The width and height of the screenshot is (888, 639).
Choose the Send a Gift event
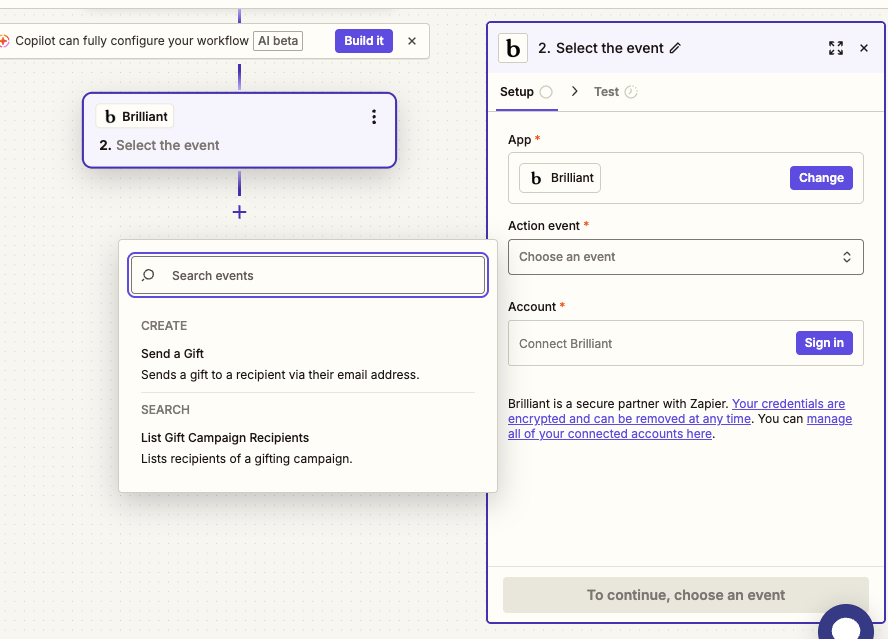click(172, 354)
